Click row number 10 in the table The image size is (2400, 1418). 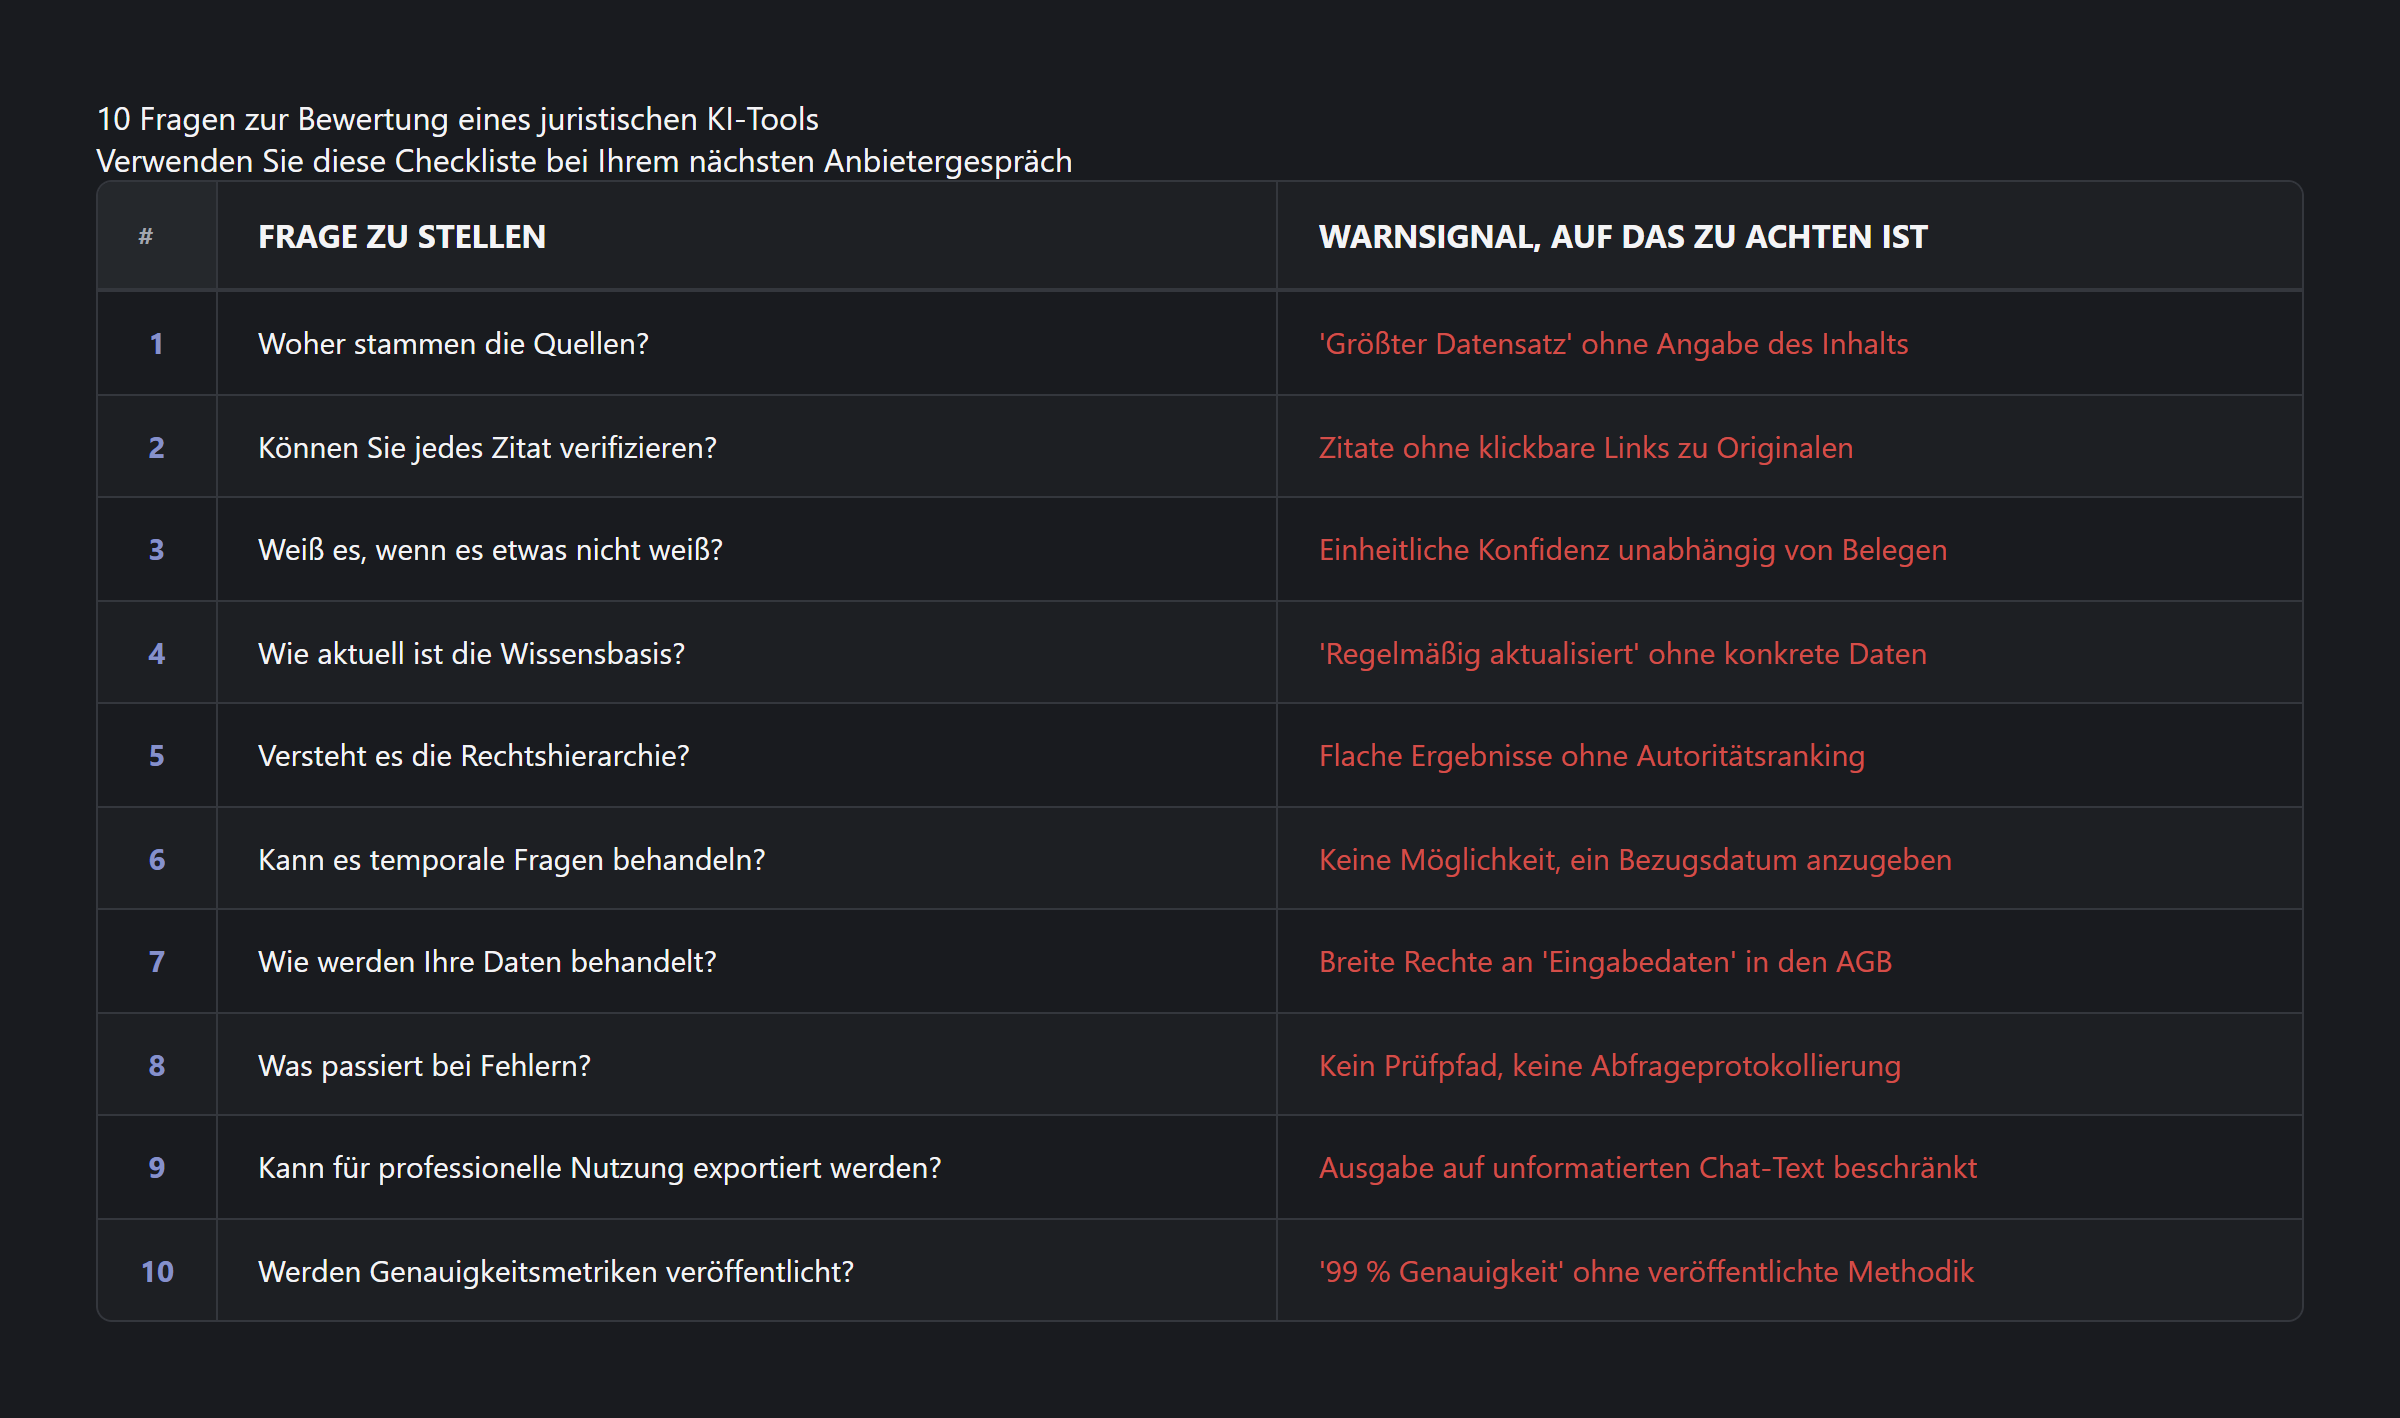(156, 1271)
